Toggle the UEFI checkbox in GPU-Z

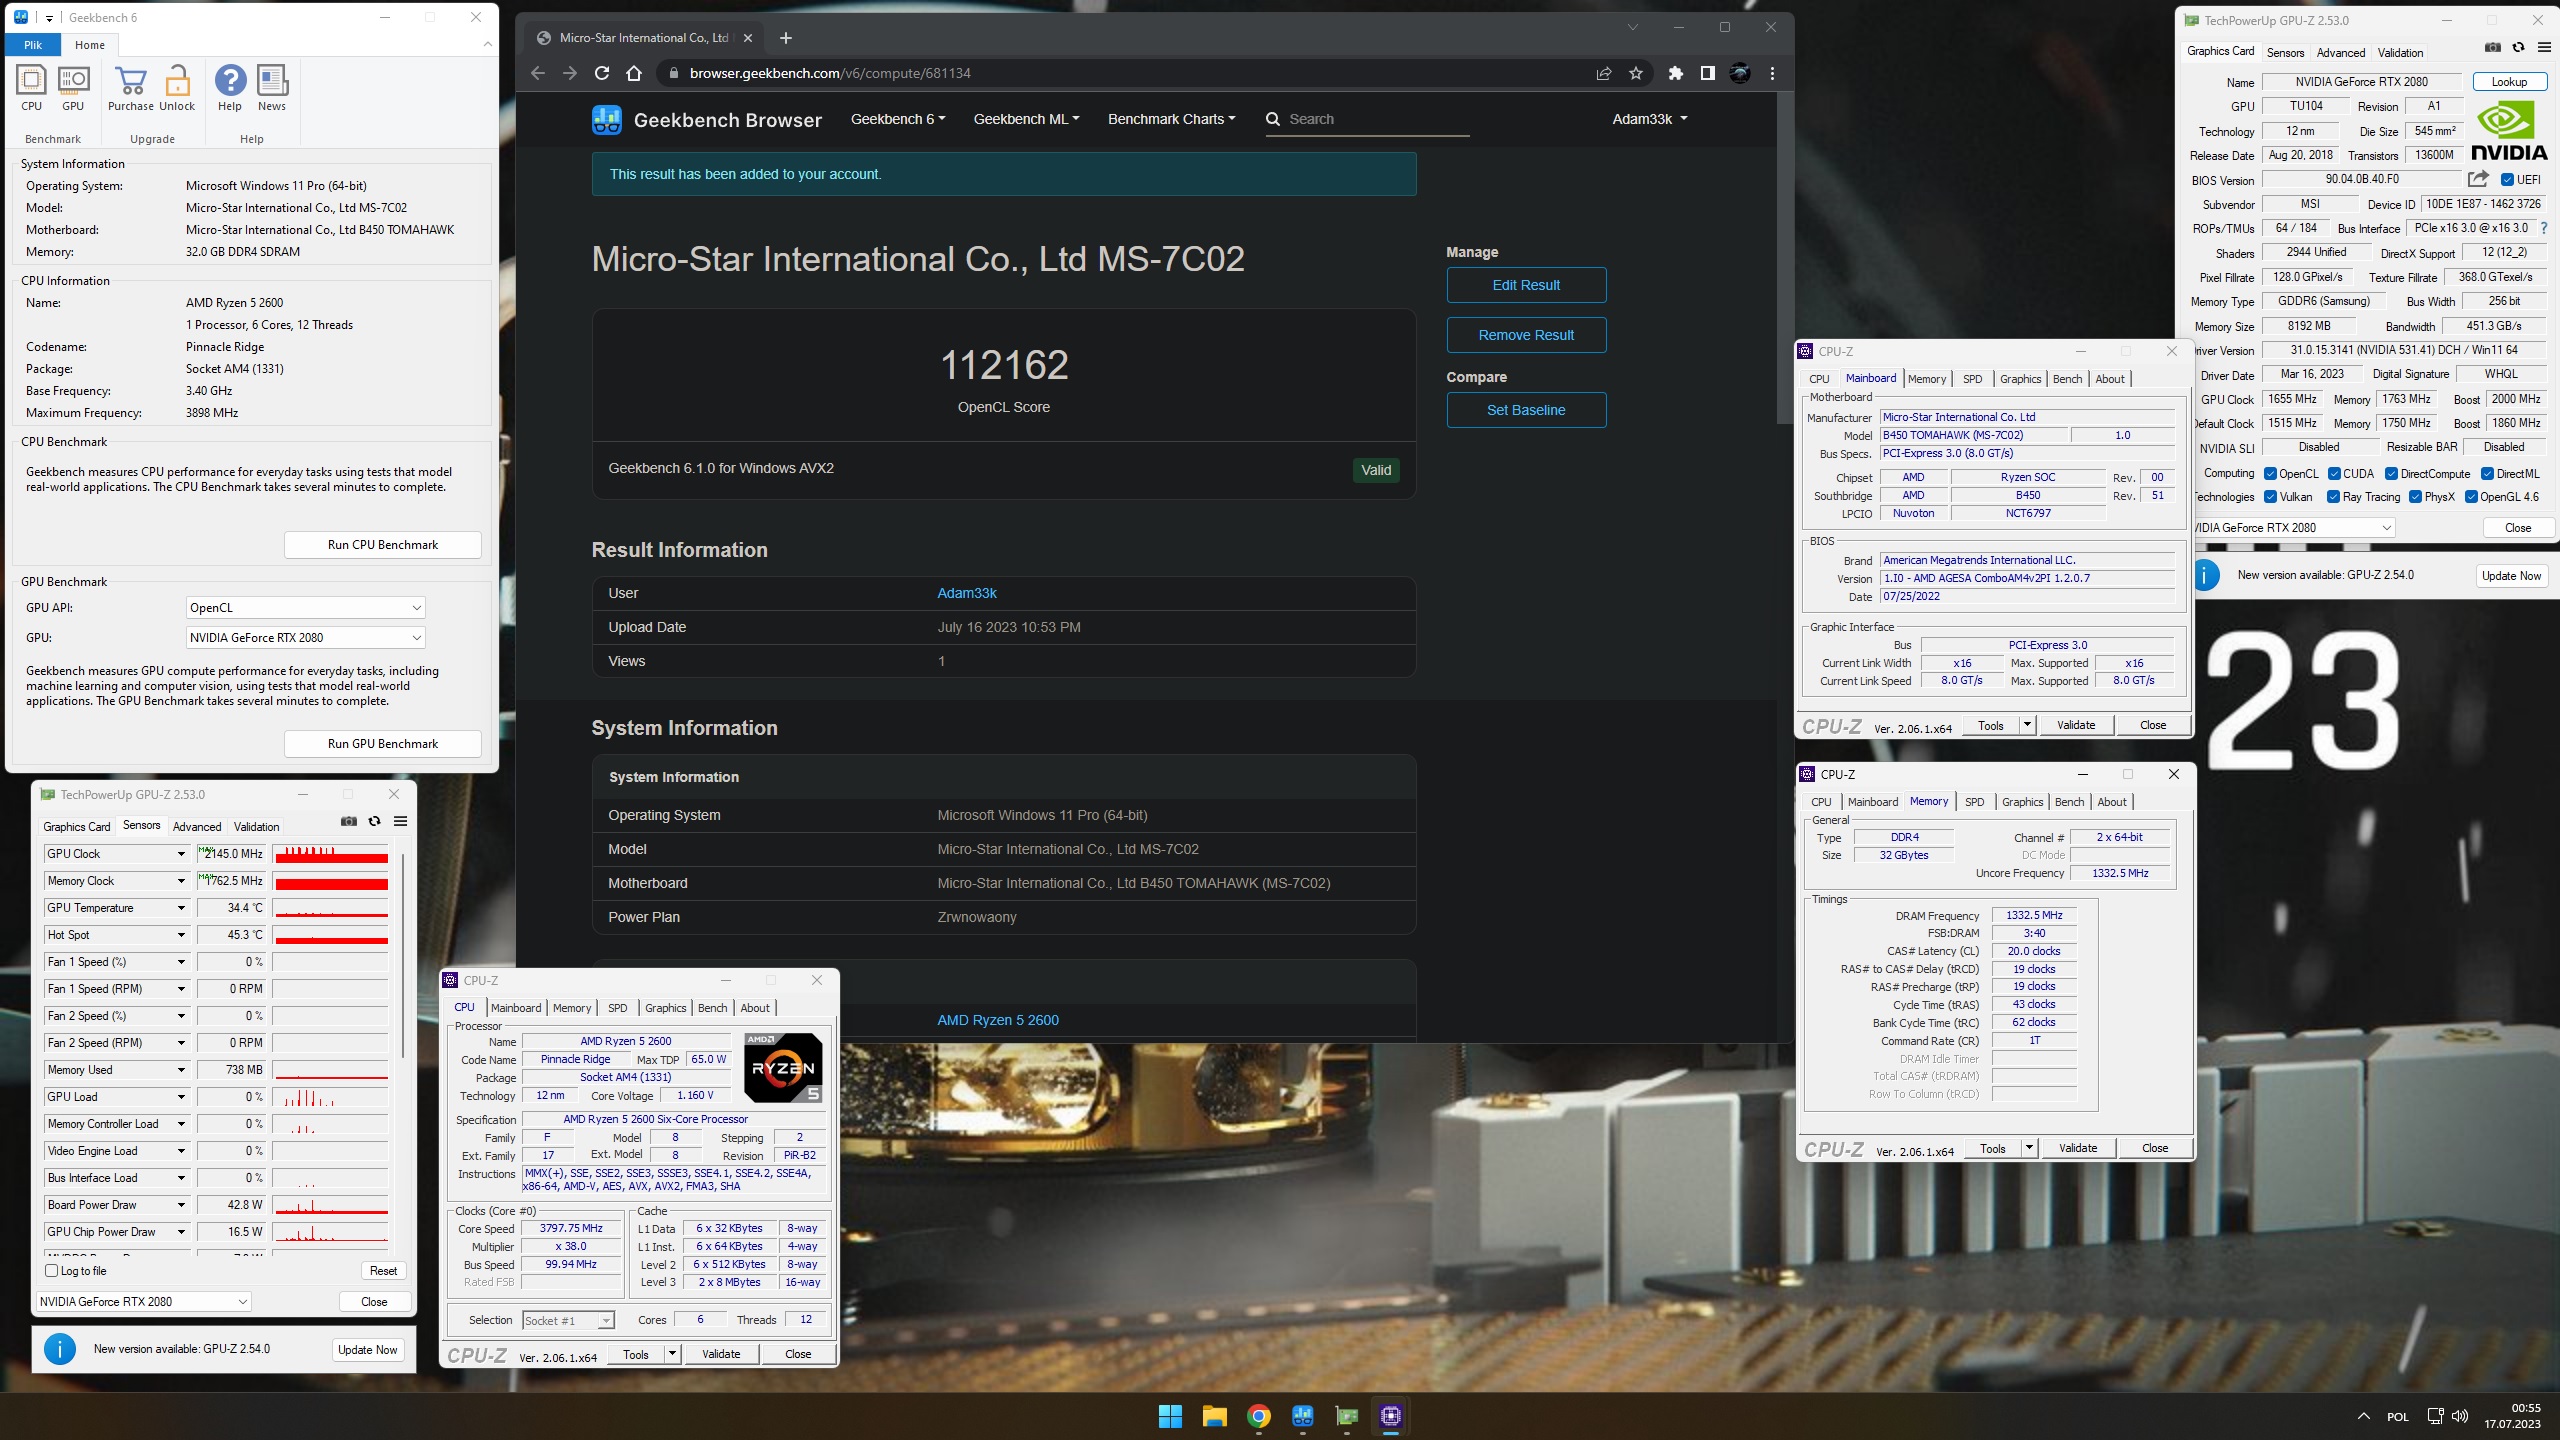(2507, 180)
